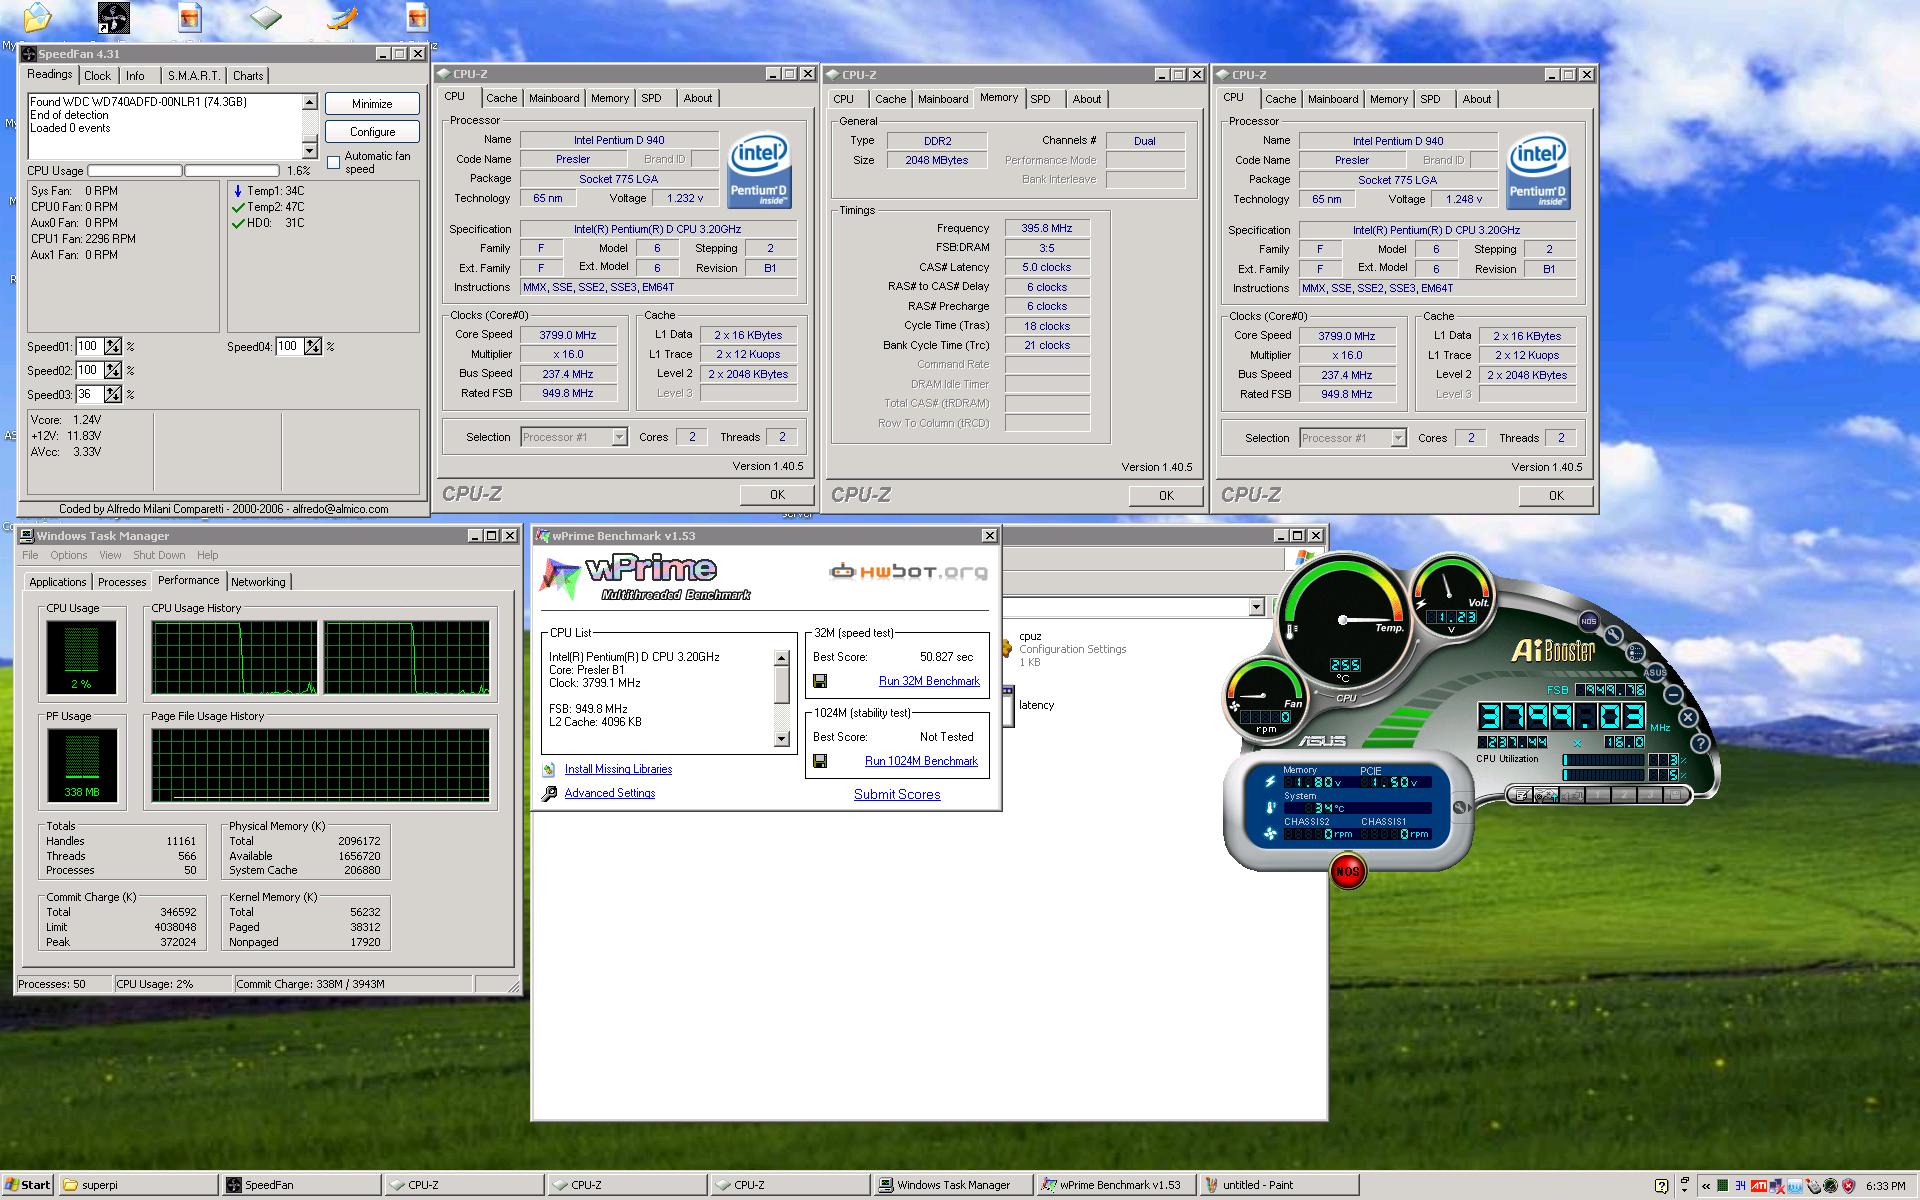Click Speed02 spinner control in SpeedFan

[113, 371]
